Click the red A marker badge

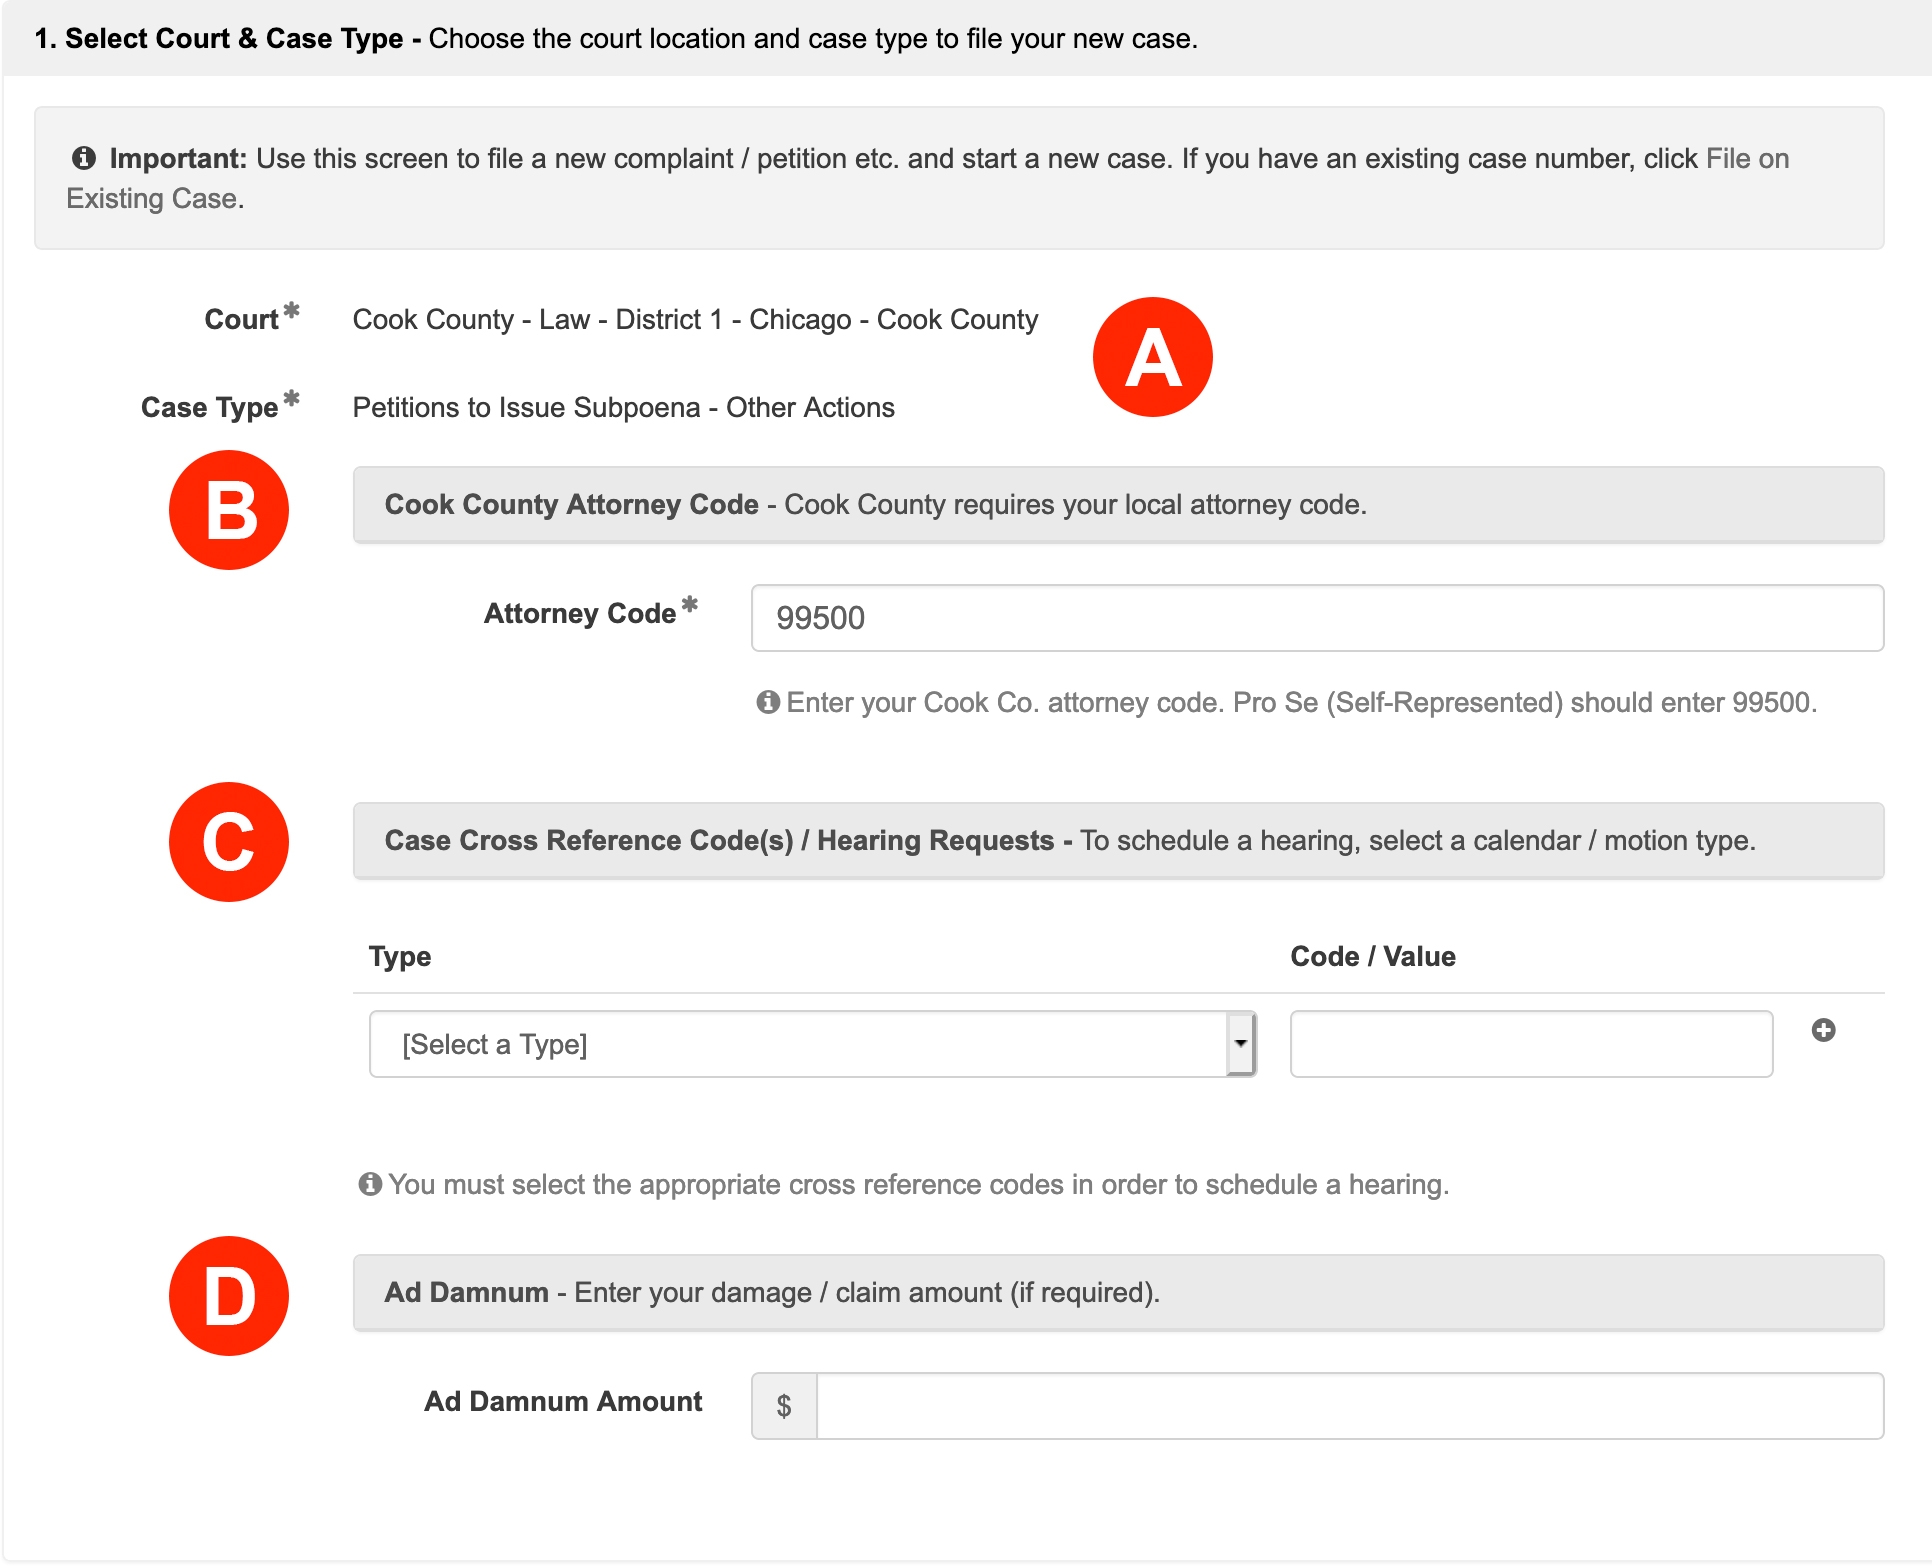(x=1152, y=357)
